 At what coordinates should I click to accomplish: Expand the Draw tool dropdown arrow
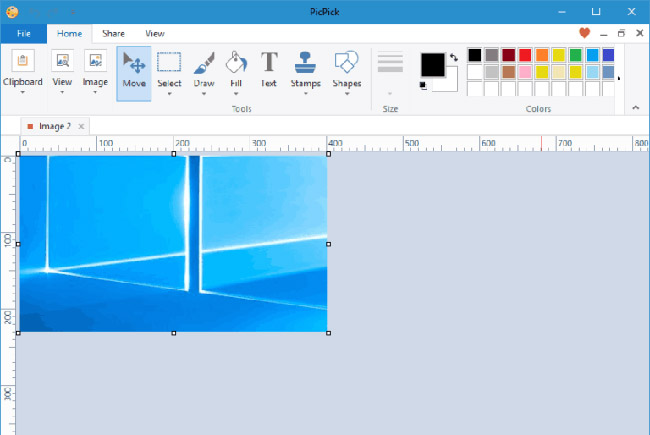tap(204, 94)
